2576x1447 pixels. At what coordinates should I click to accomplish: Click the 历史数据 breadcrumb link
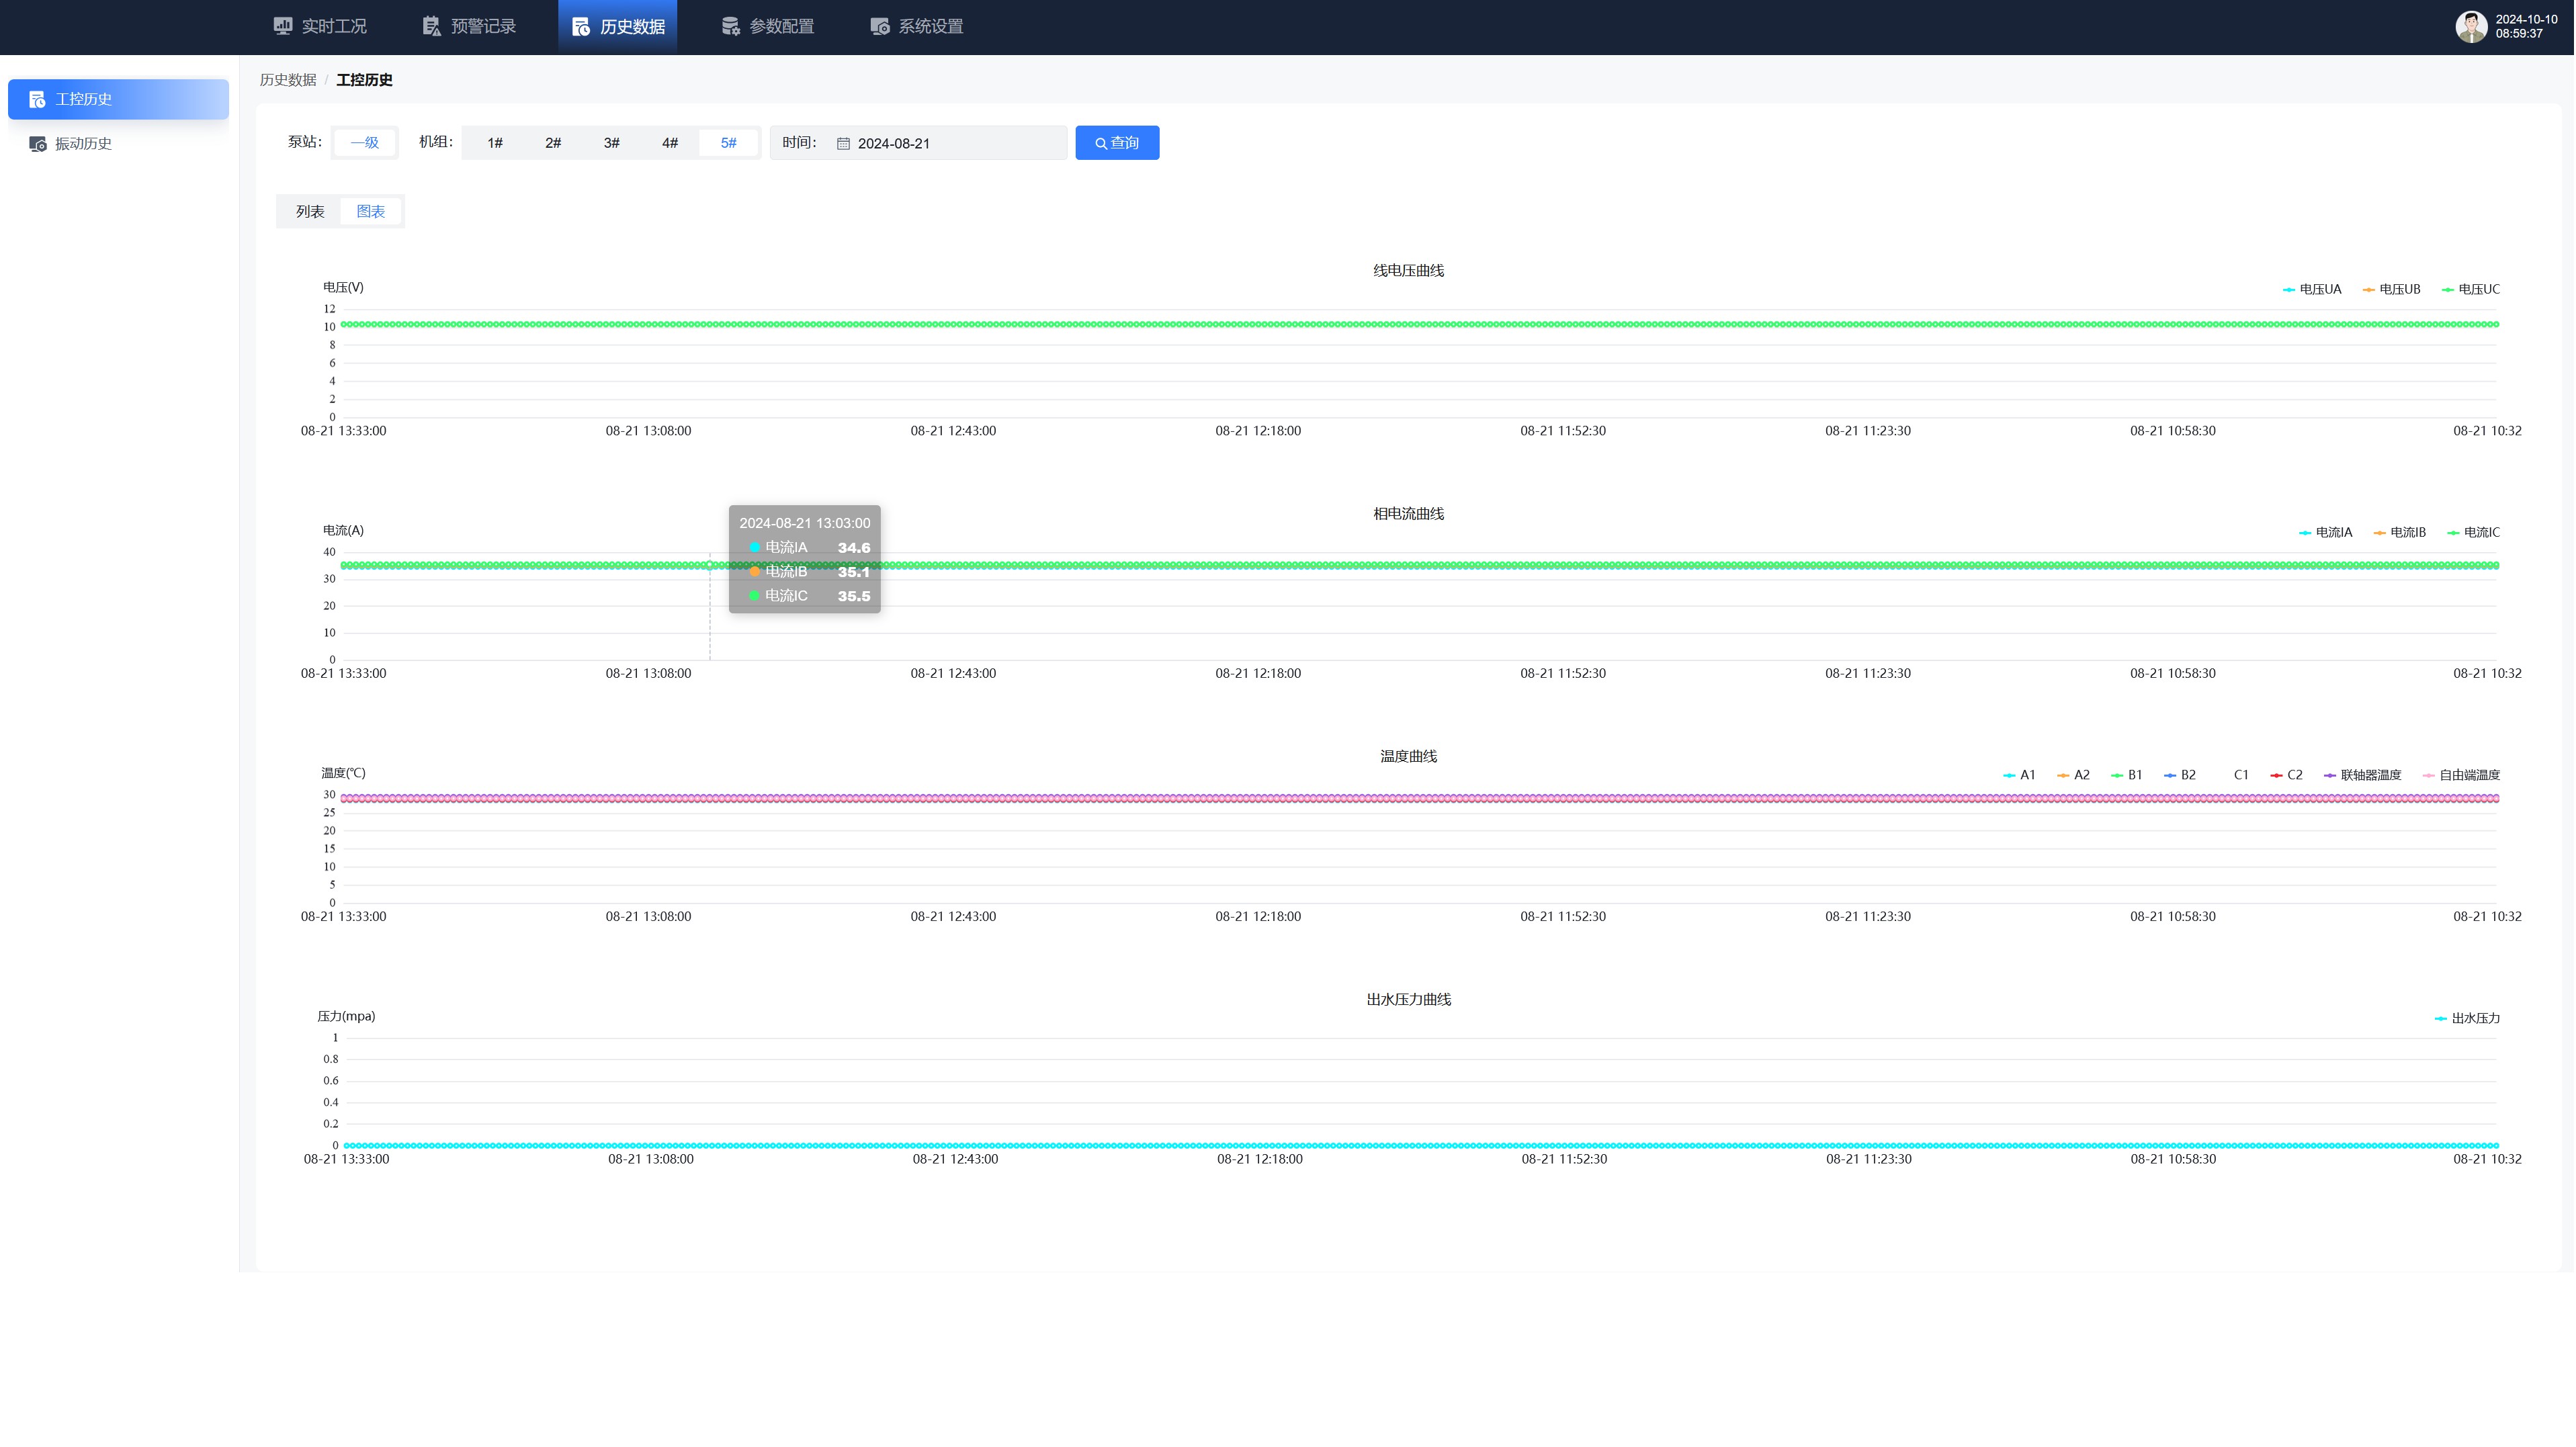288,80
